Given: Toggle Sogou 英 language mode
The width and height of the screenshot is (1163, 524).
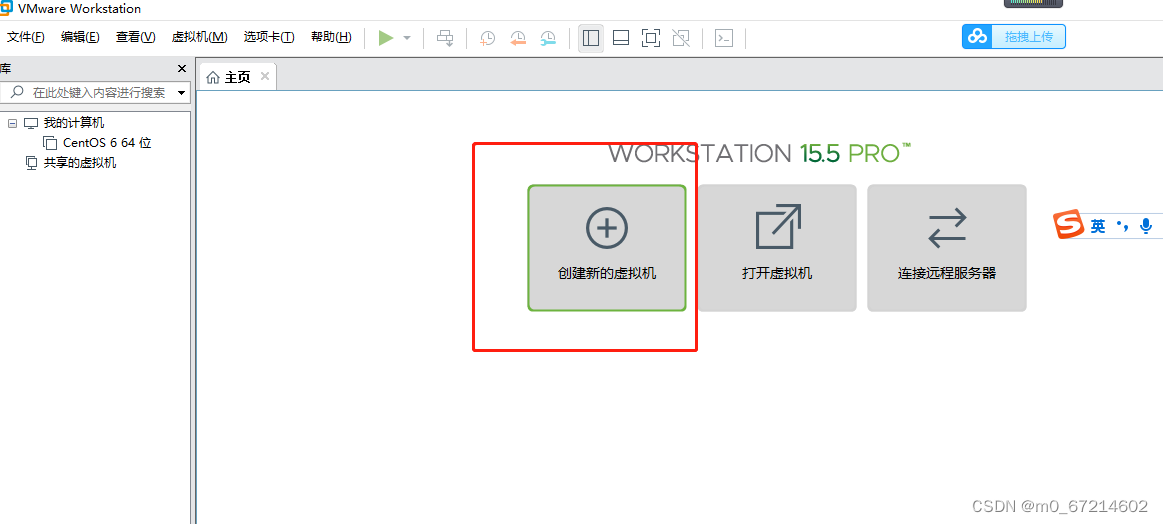Looking at the screenshot, I should click(x=1098, y=226).
